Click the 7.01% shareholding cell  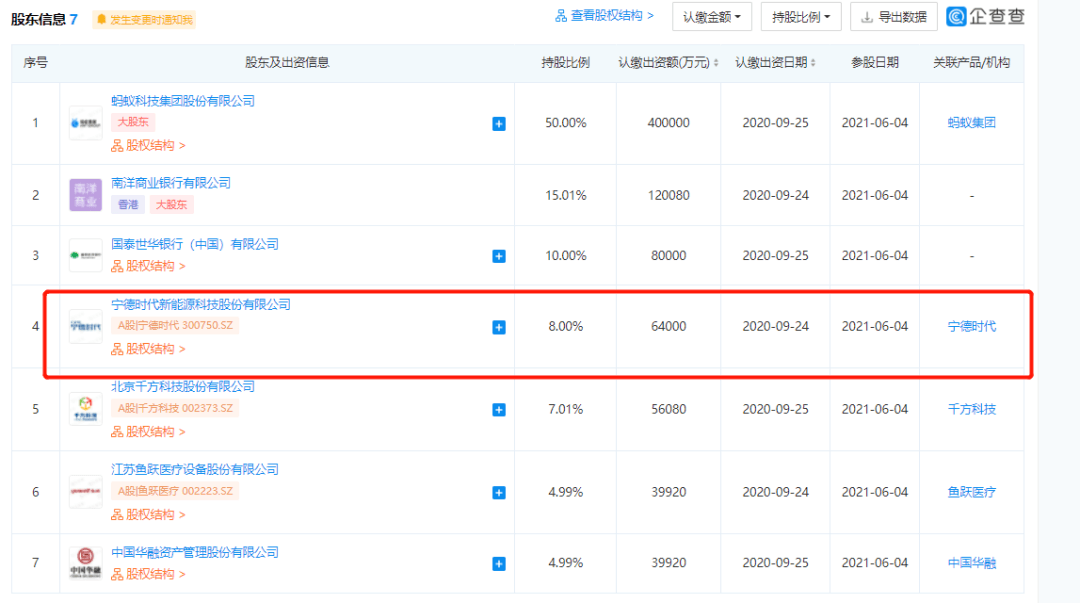[565, 409]
